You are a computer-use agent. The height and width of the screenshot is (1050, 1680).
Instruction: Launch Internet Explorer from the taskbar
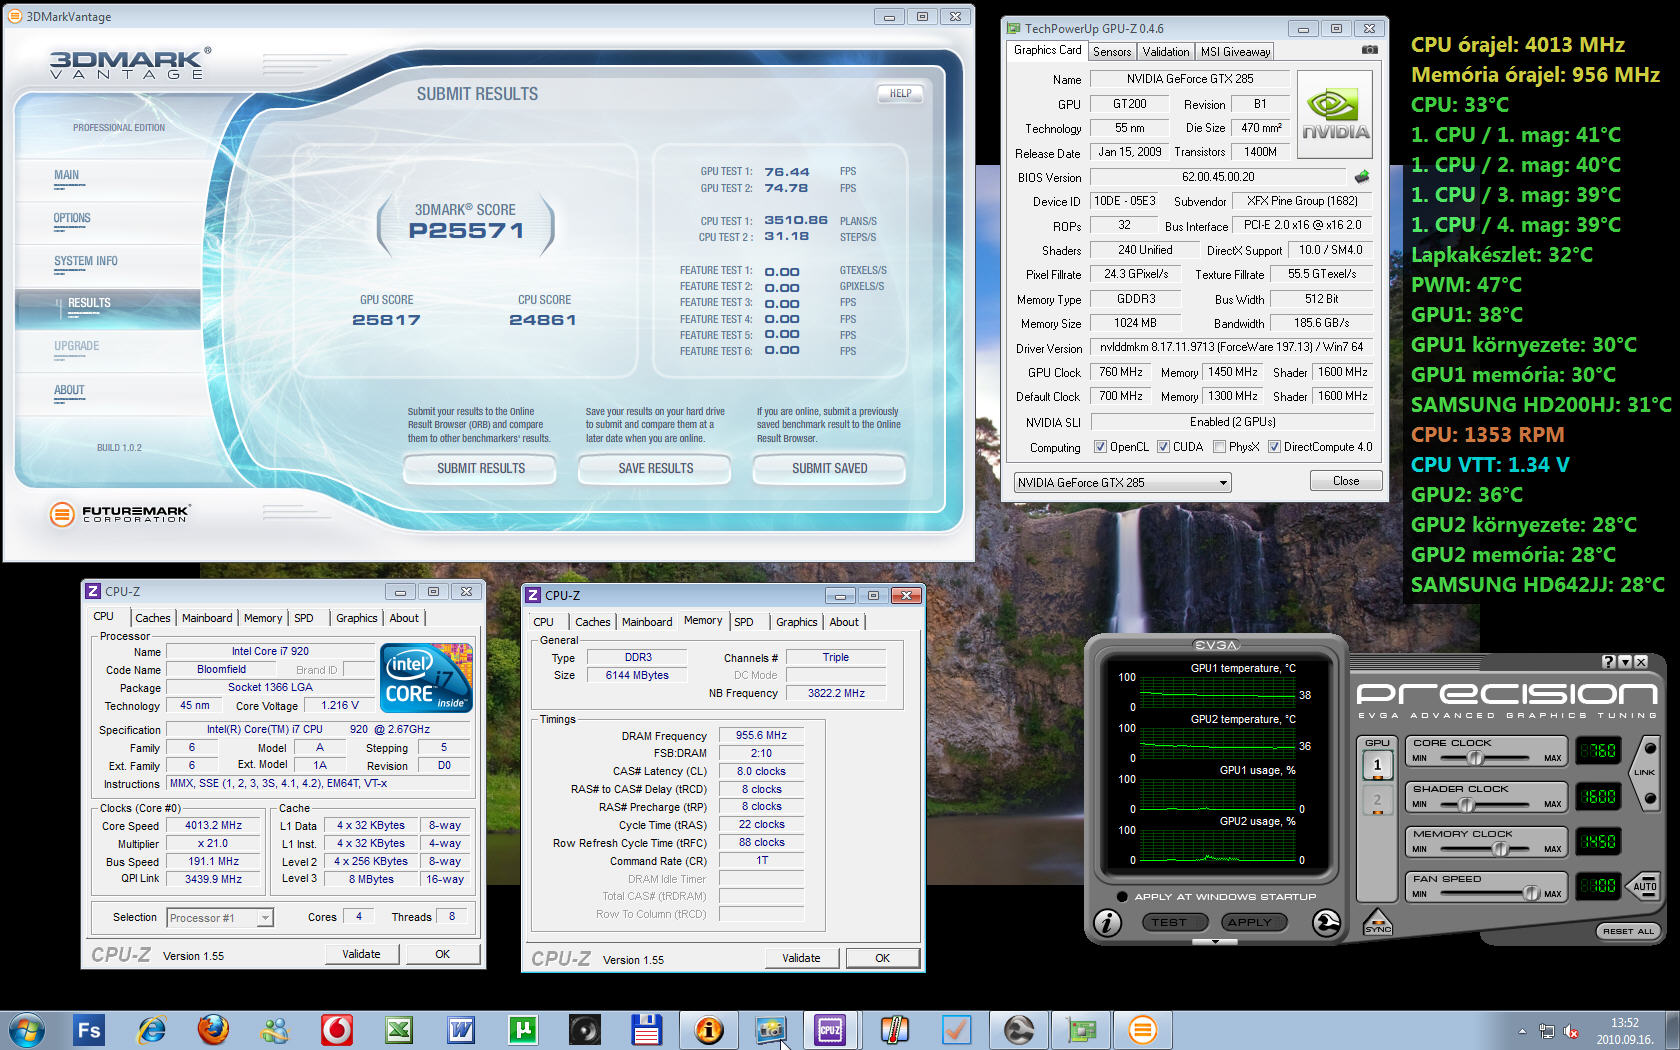(151, 1030)
